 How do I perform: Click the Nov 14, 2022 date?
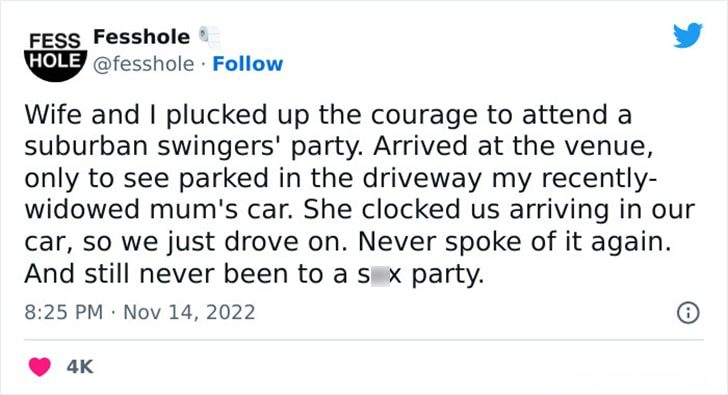coord(189,312)
